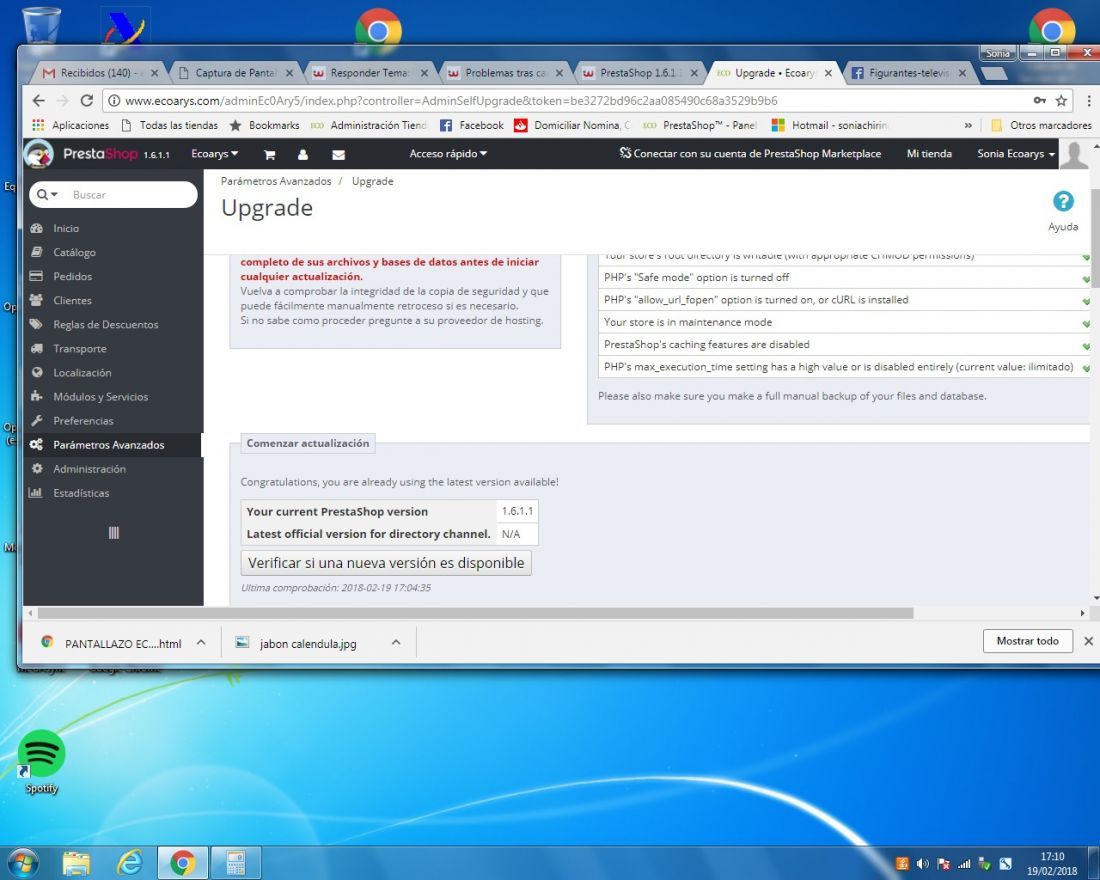Switch to the Figurantes-televisión Facebook tab
The image size is (1100, 880).
point(908,73)
